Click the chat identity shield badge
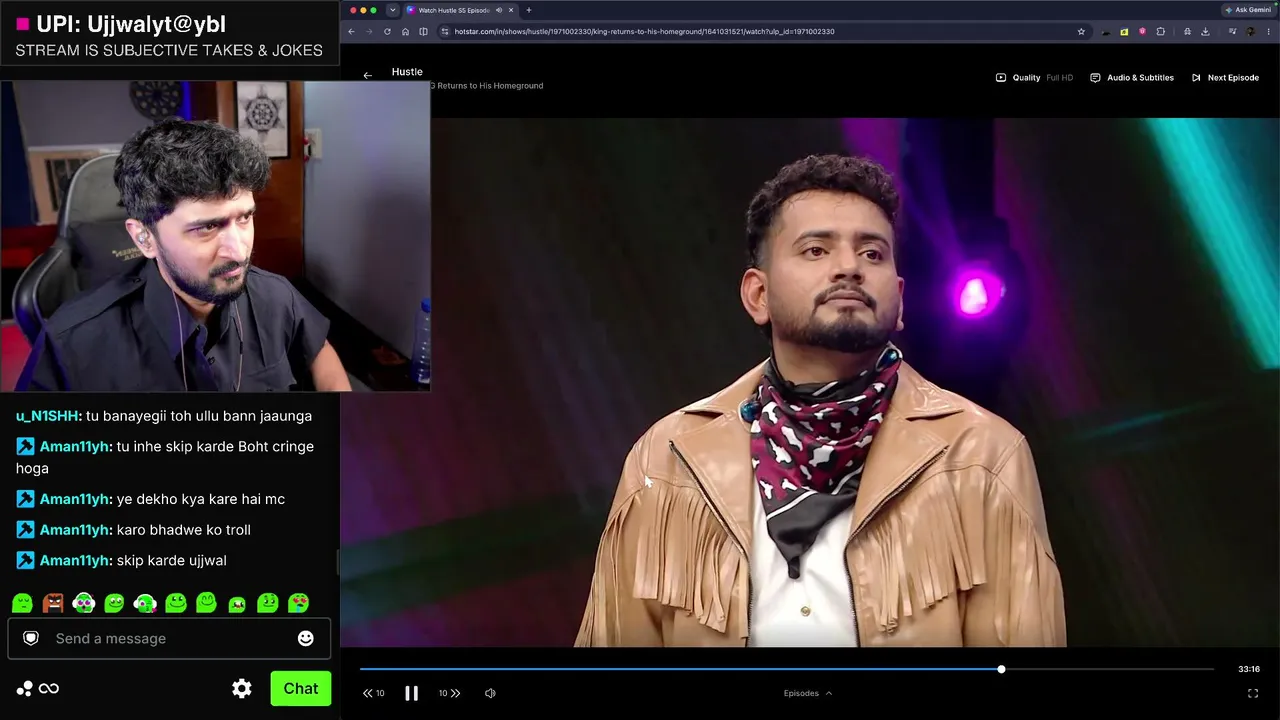The width and height of the screenshot is (1280, 720). (31, 638)
